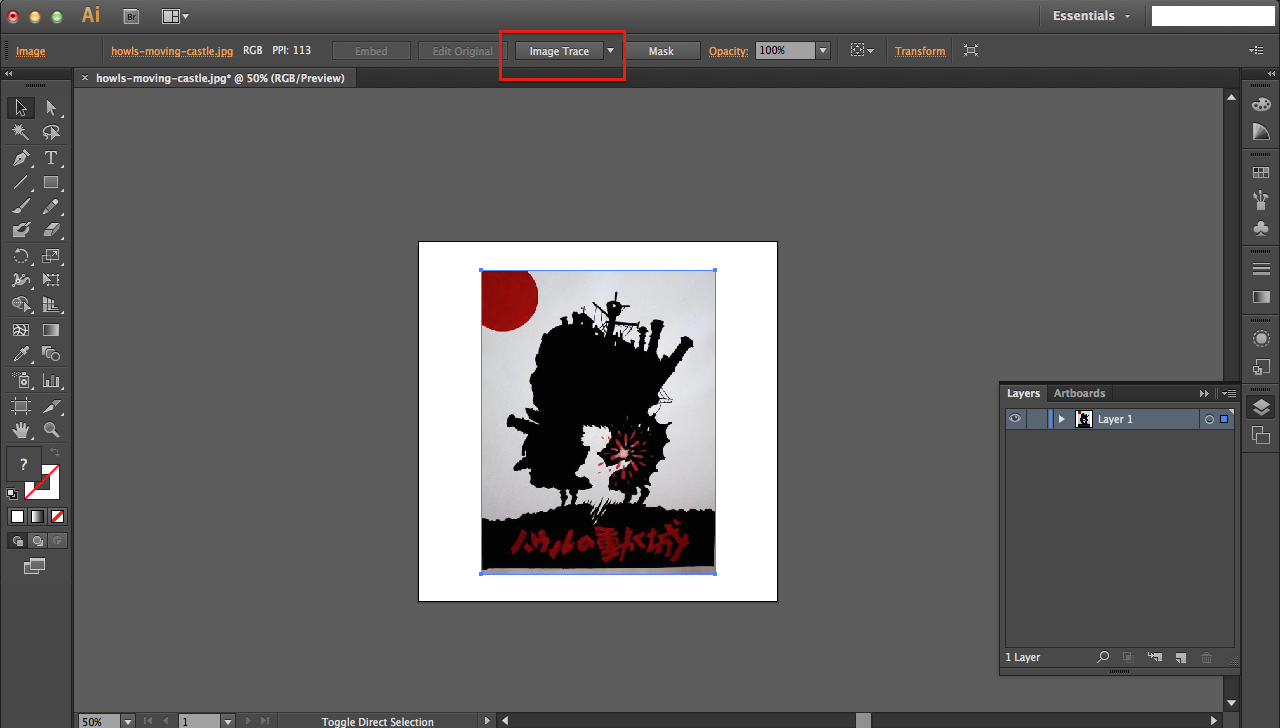This screenshot has width=1280, height=728.
Task: Open the artboard navigation dropdown
Action: [x=228, y=721]
